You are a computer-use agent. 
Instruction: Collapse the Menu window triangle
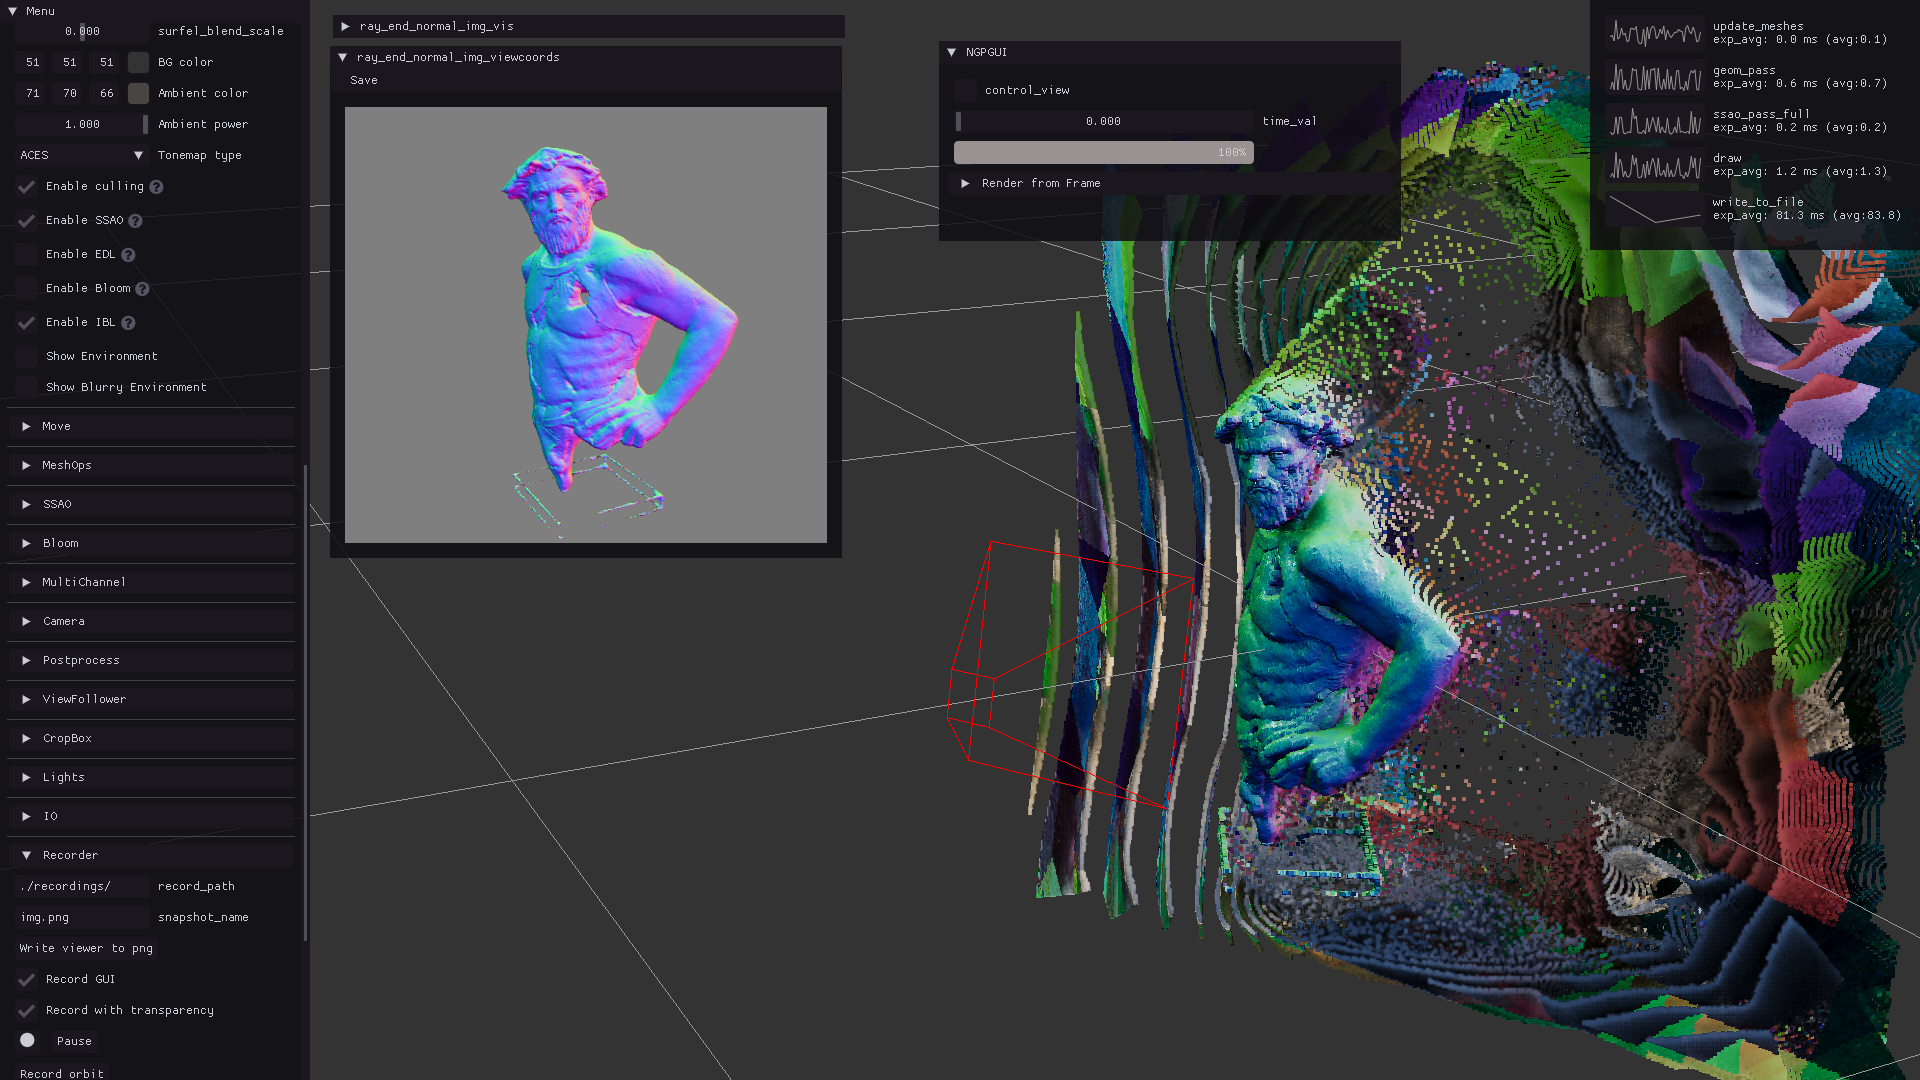(x=13, y=11)
